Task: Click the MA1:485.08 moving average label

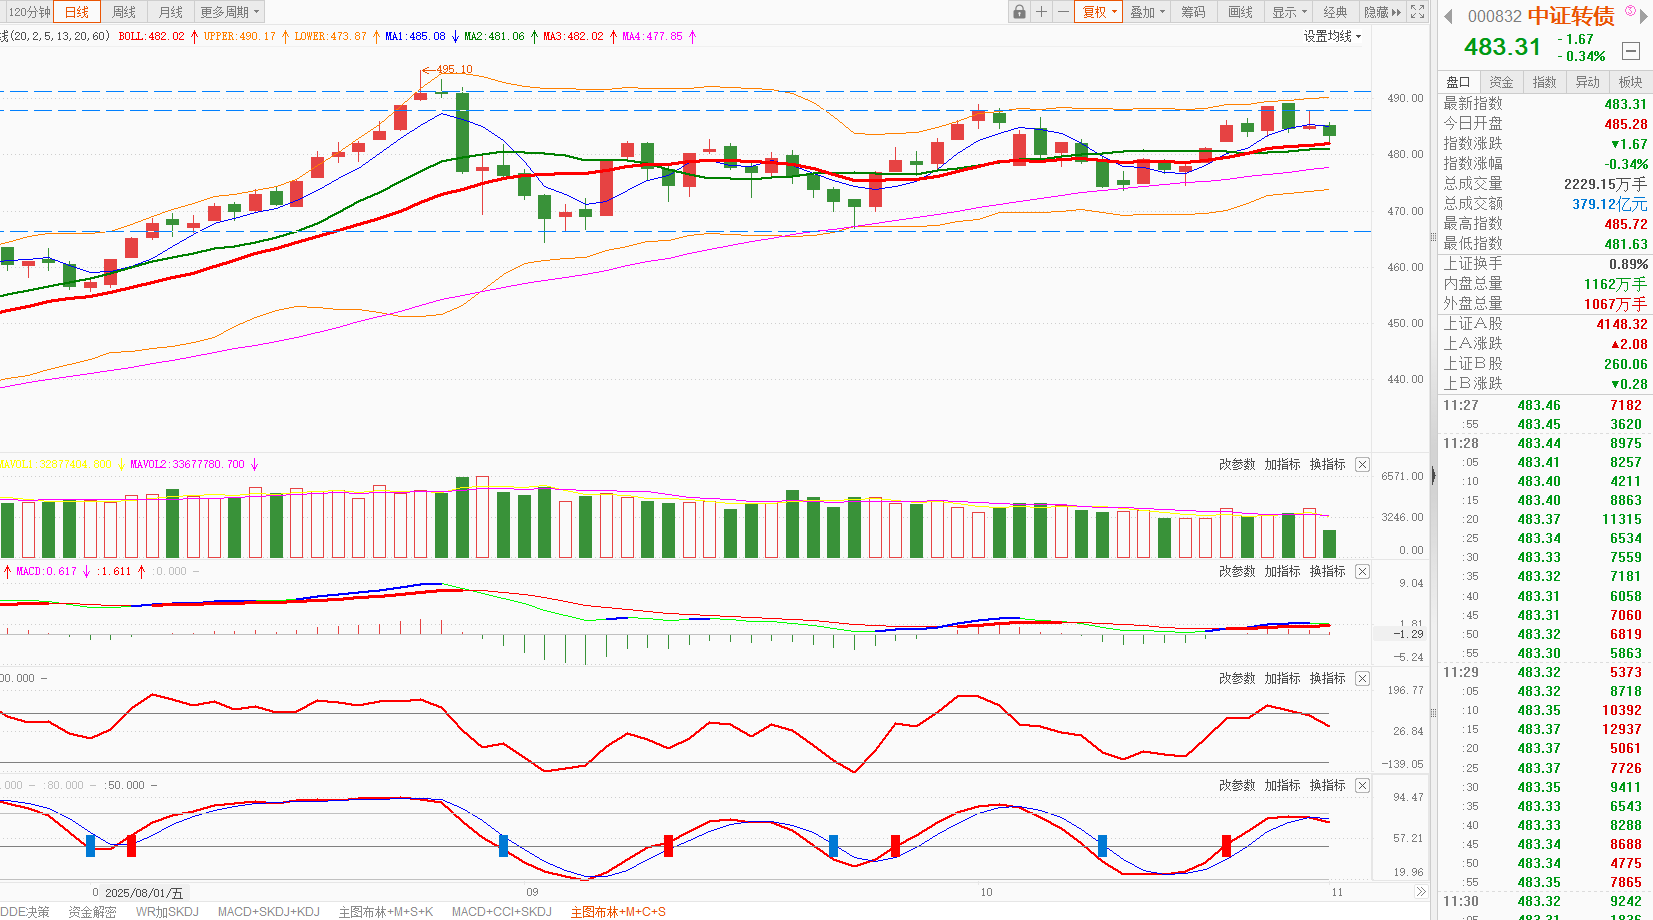Action: tap(415, 36)
